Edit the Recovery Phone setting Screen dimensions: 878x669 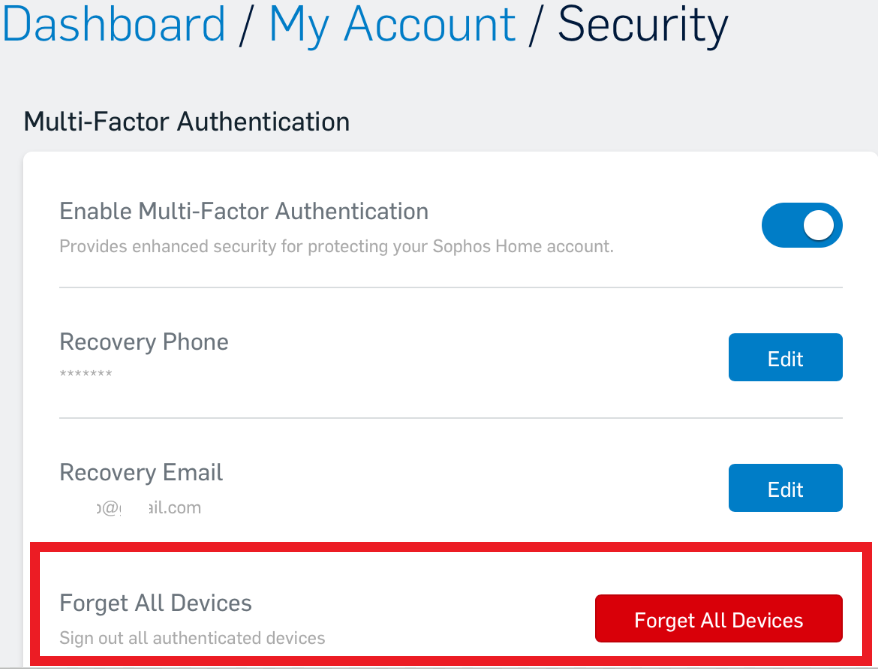coord(785,358)
